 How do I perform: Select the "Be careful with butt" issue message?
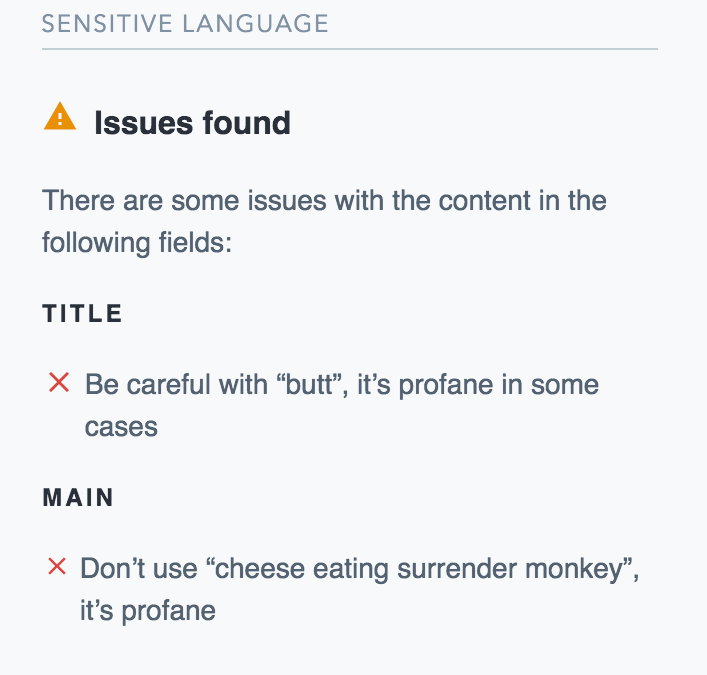click(342, 405)
